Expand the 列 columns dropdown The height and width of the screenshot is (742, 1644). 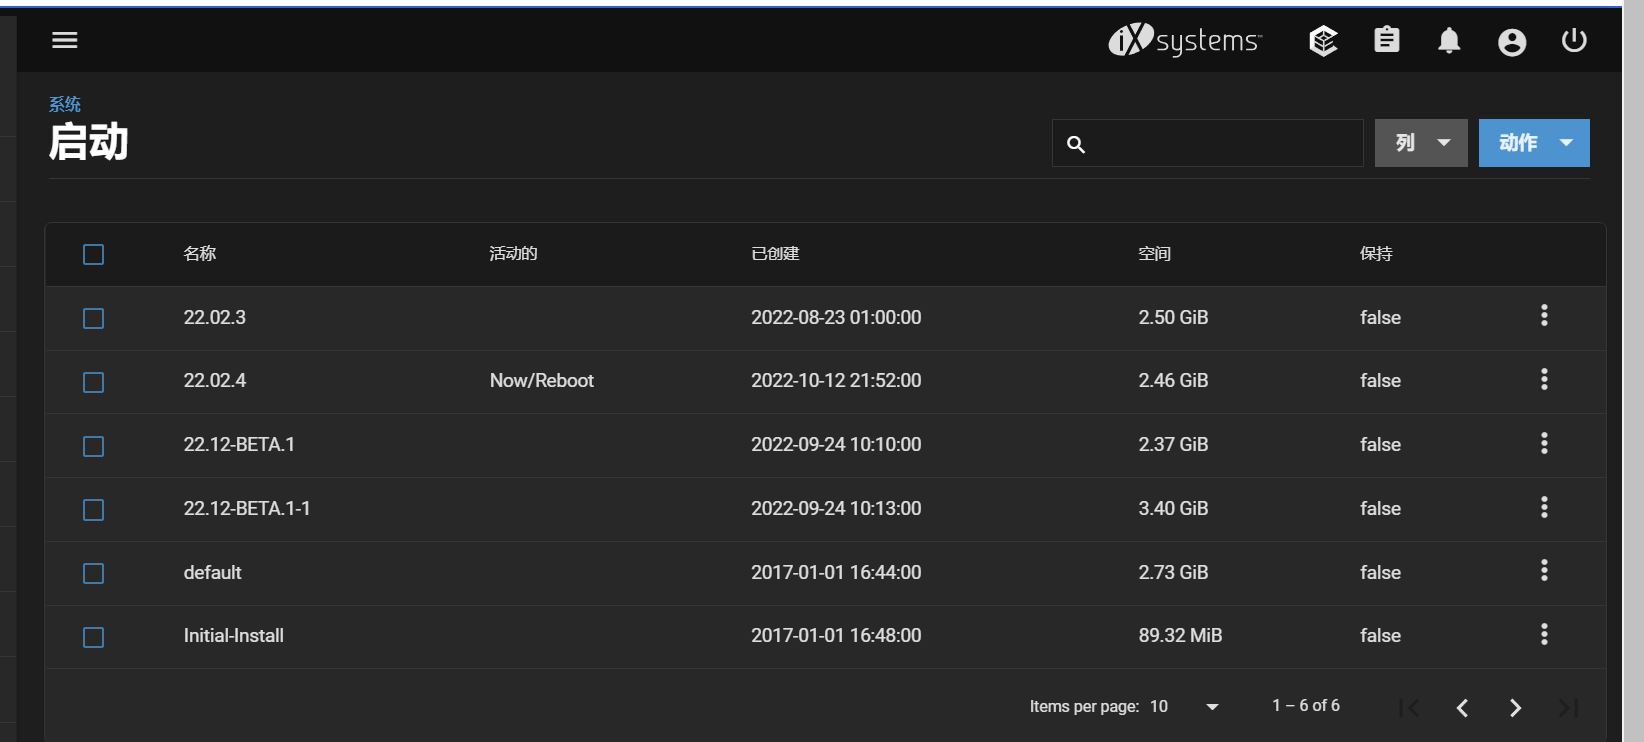click(x=1420, y=143)
